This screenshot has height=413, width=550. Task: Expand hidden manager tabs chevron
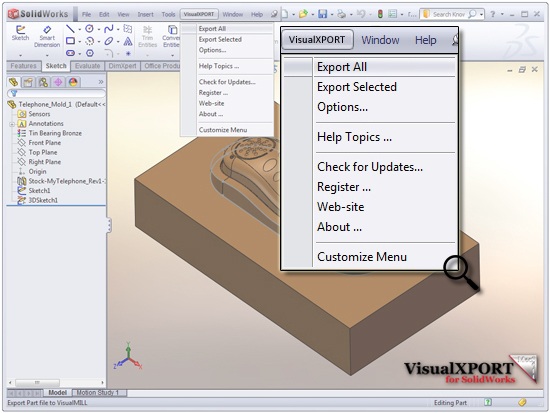(101, 82)
